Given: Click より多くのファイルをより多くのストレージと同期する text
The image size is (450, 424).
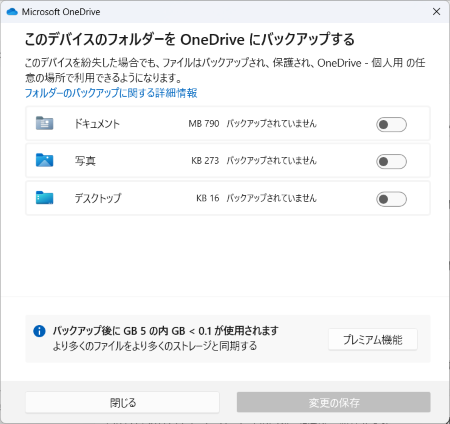Looking at the screenshot, I should [x=155, y=346].
